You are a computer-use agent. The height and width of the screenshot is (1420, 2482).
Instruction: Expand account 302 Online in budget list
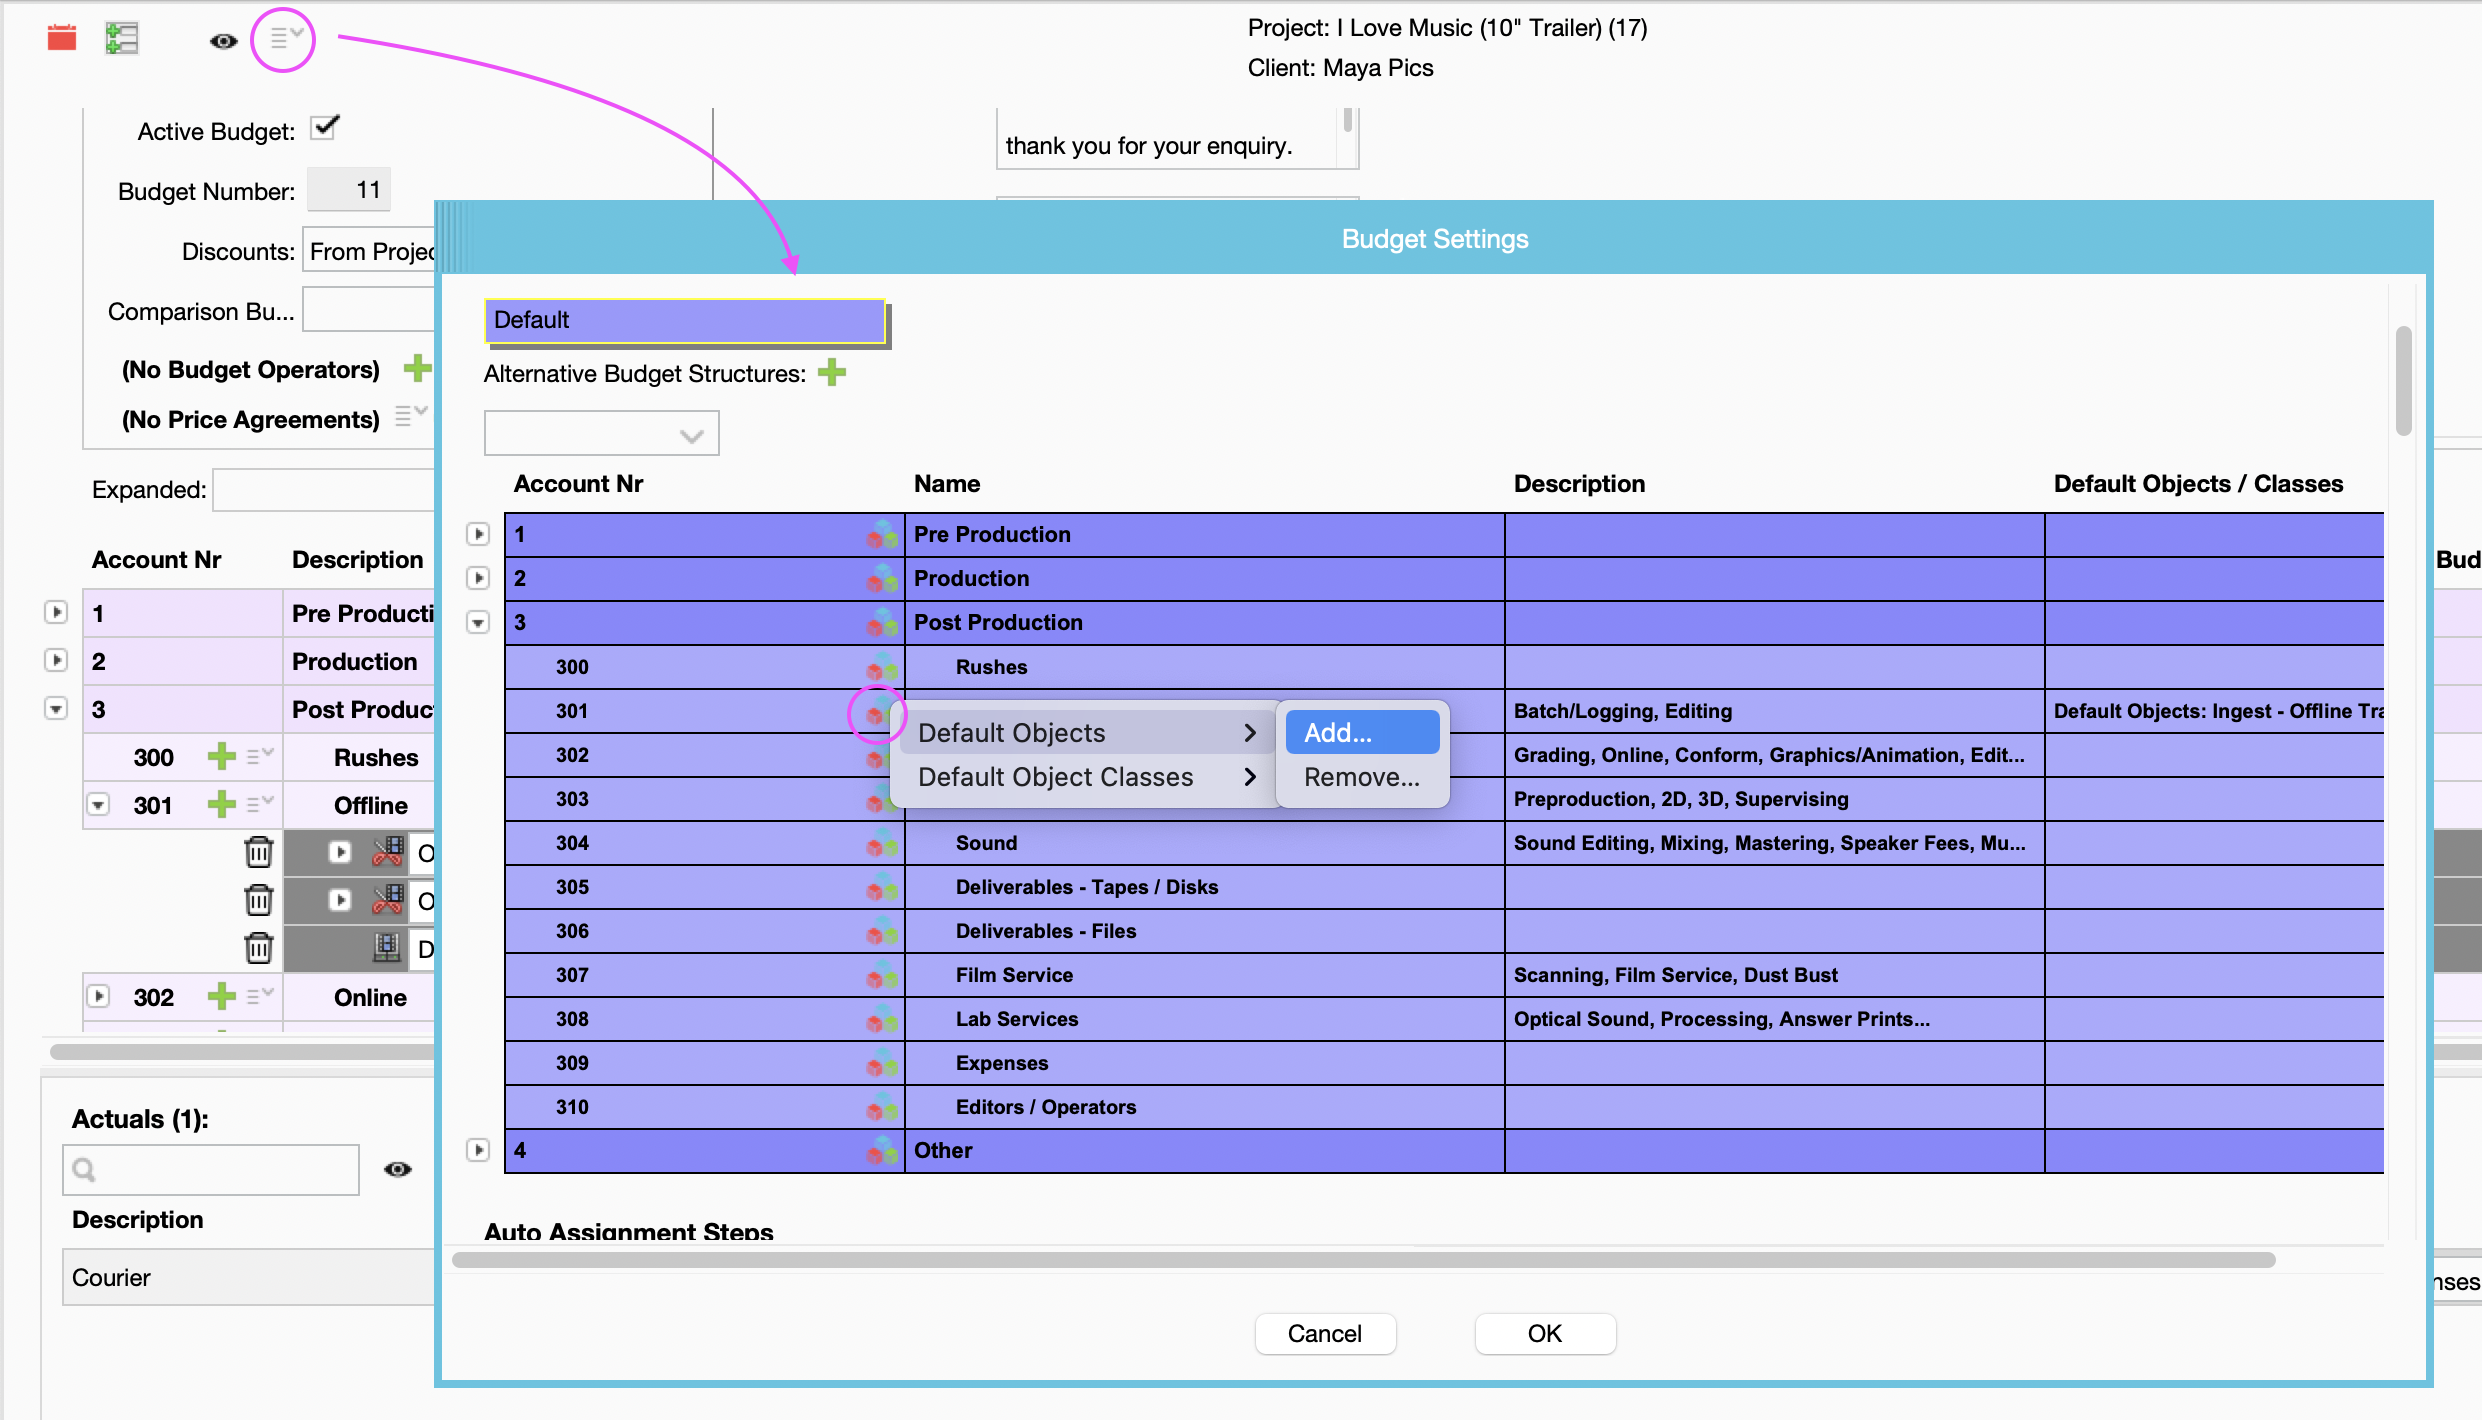coord(98,996)
